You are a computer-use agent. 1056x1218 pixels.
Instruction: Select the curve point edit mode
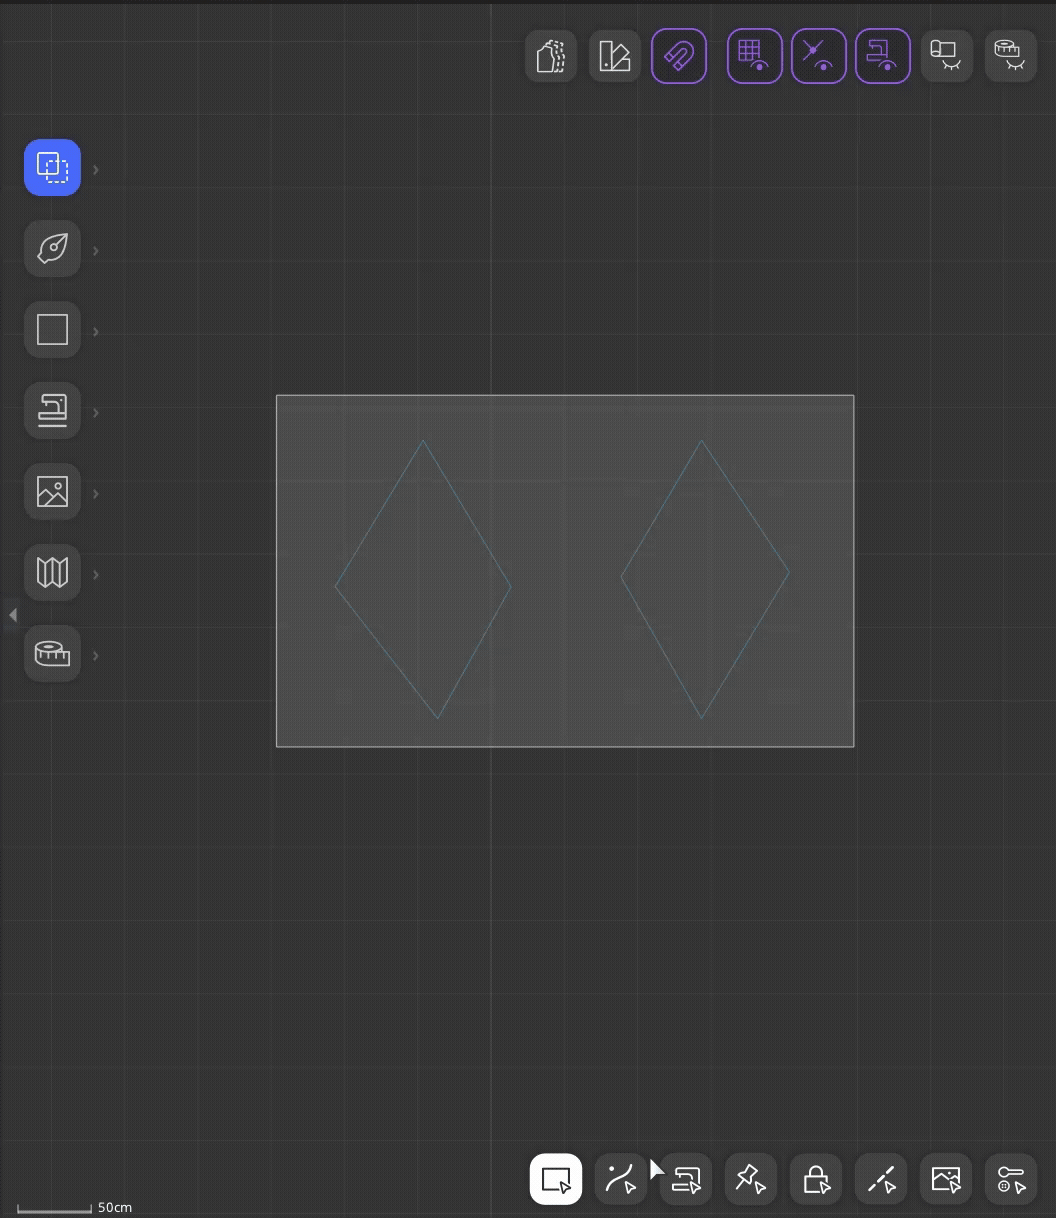621,1179
